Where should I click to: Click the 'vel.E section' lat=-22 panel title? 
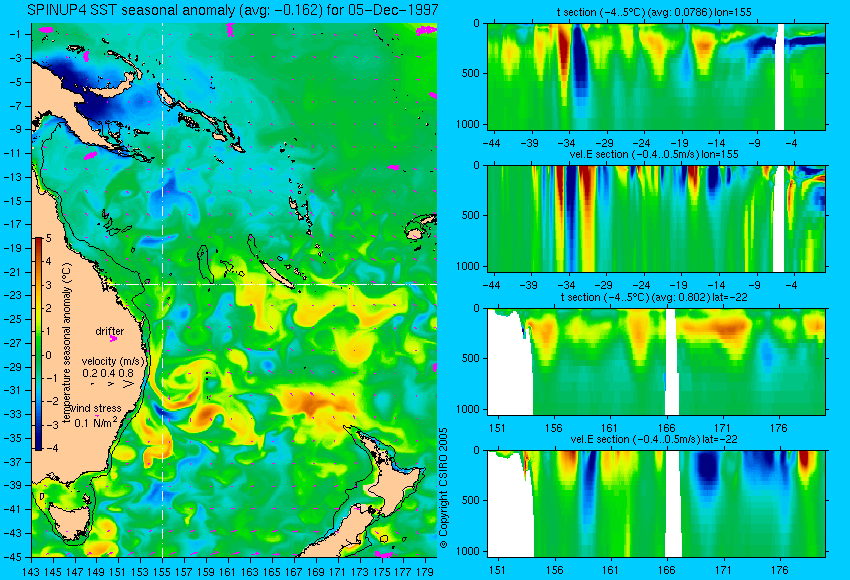pyautogui.click(x=654, y=439)
